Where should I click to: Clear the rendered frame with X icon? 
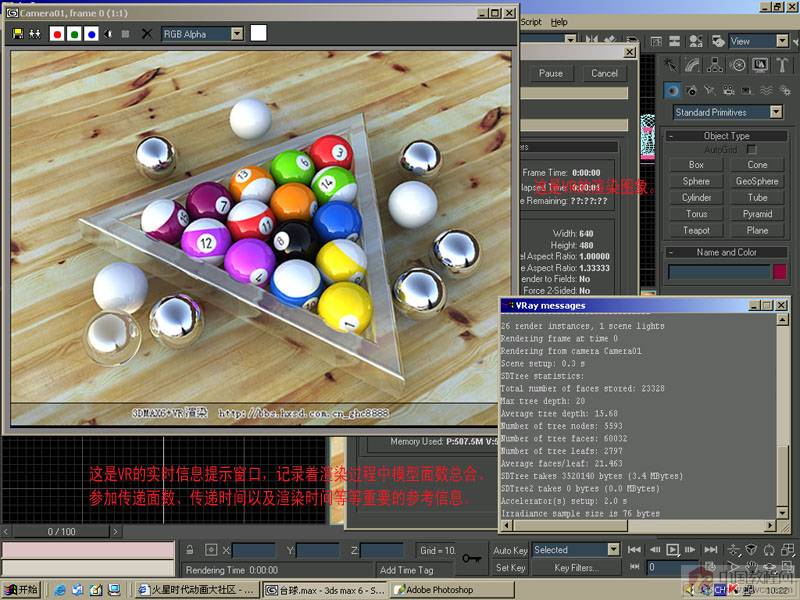coord(146,34)
